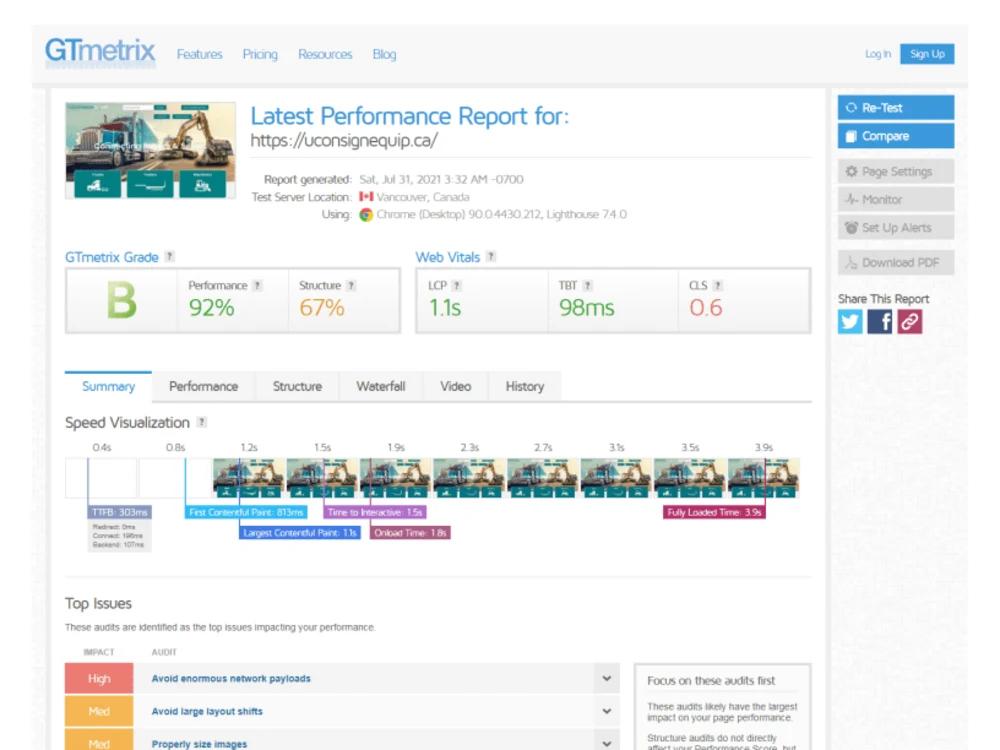Image resolution: width=1000 pixels, height=750 pixels.
Task: Click the 92% Performance value
Action: (211, 308)
